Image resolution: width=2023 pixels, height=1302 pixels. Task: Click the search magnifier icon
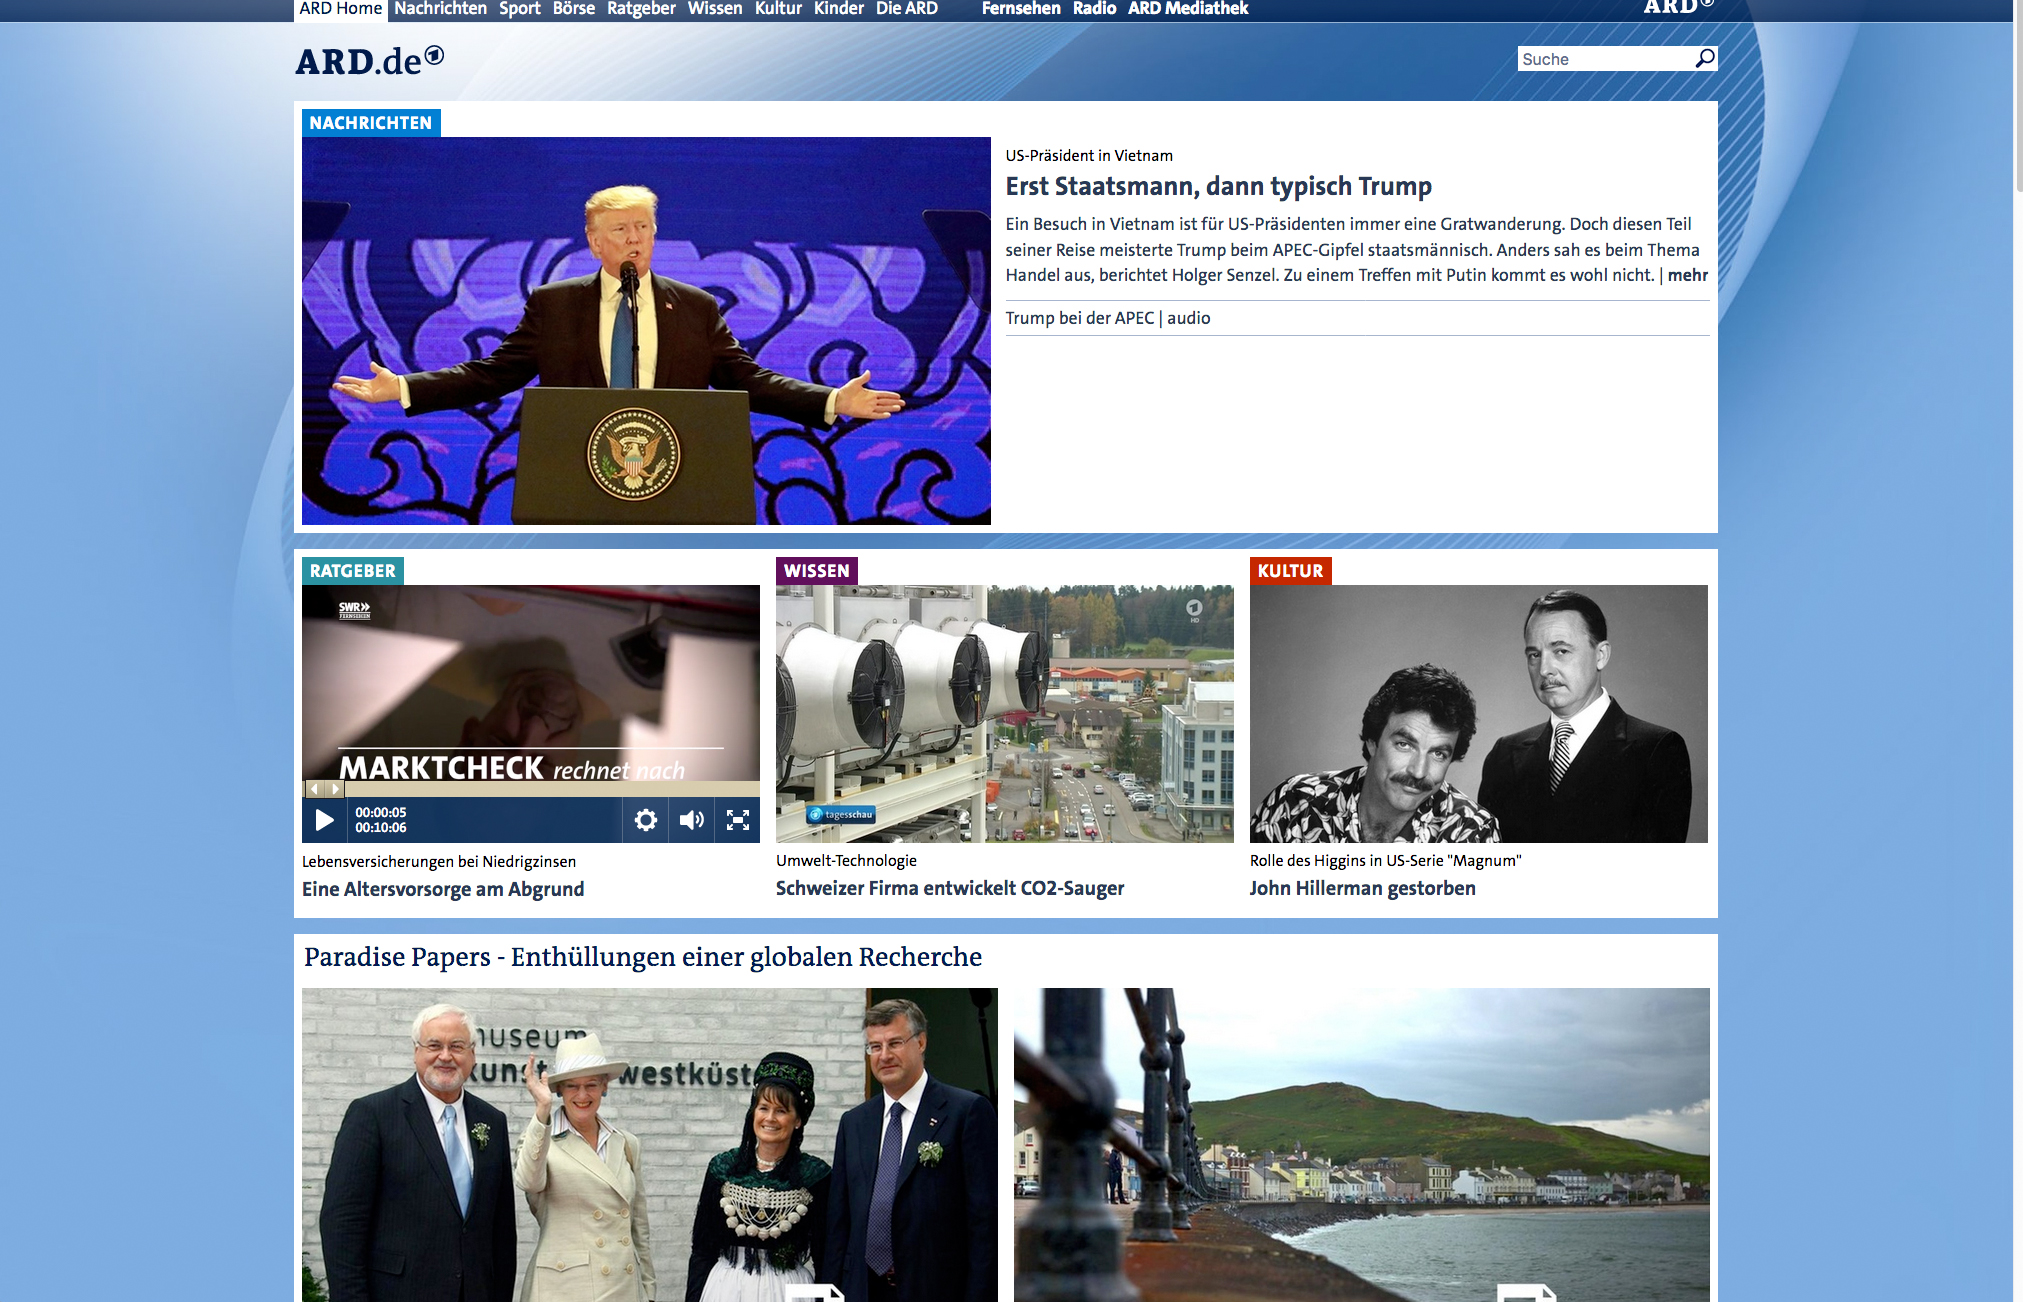(x=1704, y=58)
